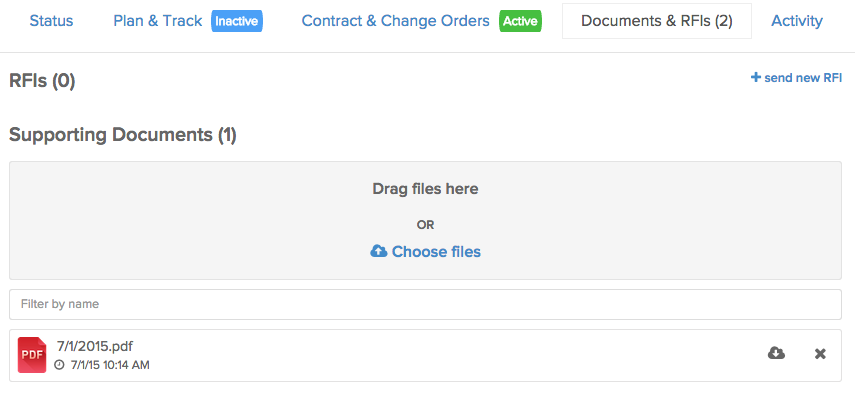Image resolution: width=855 pixels, height=397 pixels.
Task: Click the Choose files link
Action: pyautogui.click(x=436, y=251)
